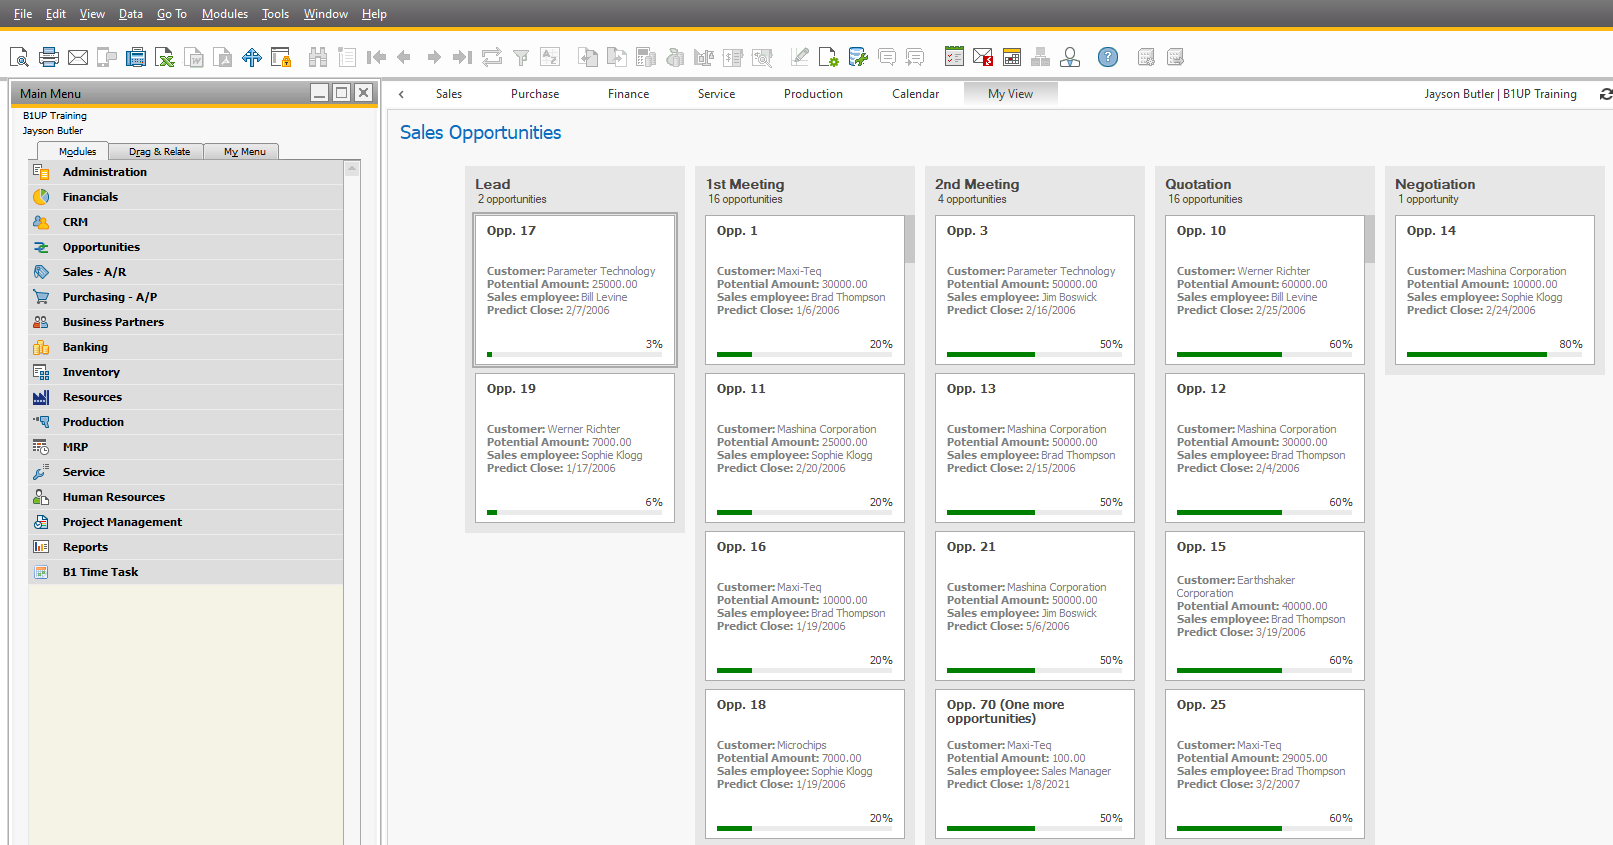Viewport: 1613px width, 845px height.
Task: Open the Calendar toolbar icon
Action: [1012, 57]
